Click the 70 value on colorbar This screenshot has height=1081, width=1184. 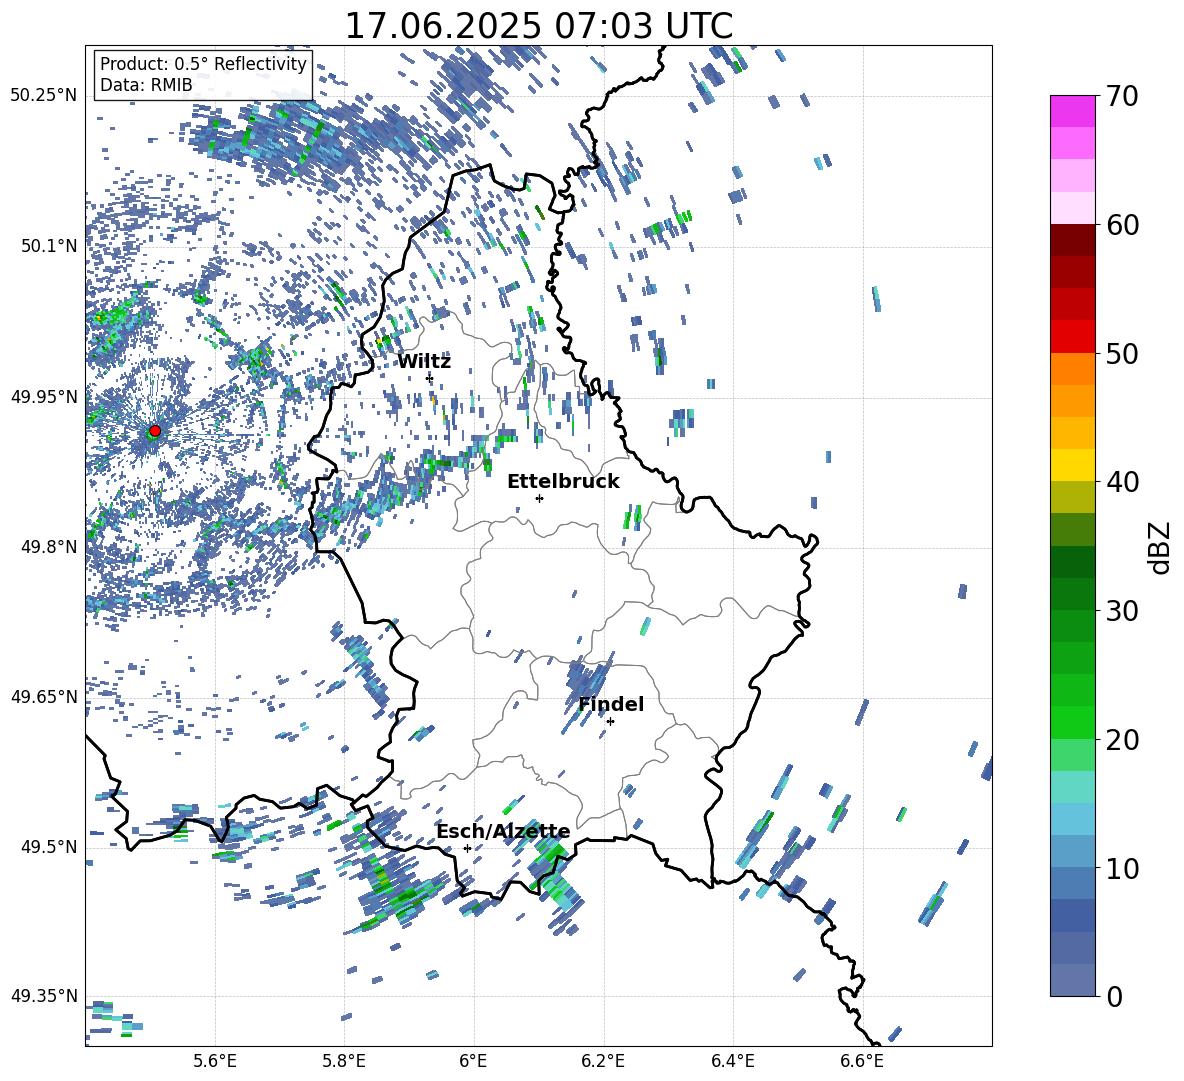pos(1122,97)
